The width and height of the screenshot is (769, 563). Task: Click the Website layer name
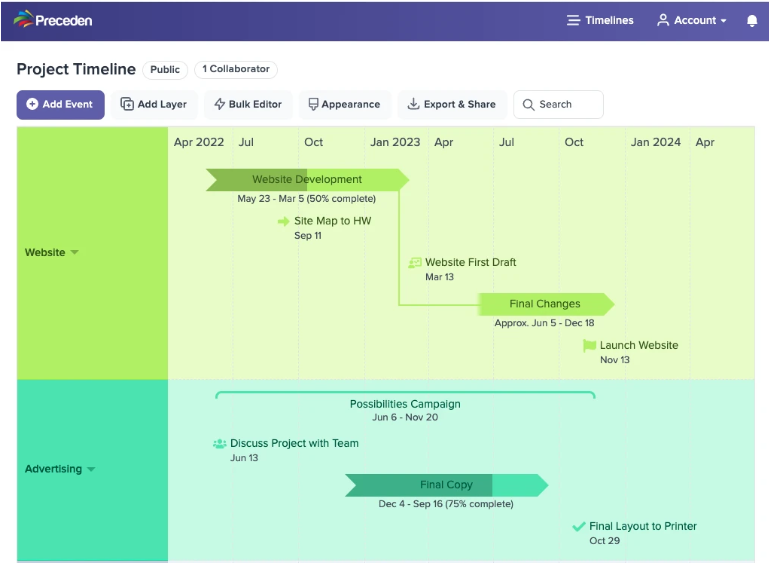click(45, 253)
